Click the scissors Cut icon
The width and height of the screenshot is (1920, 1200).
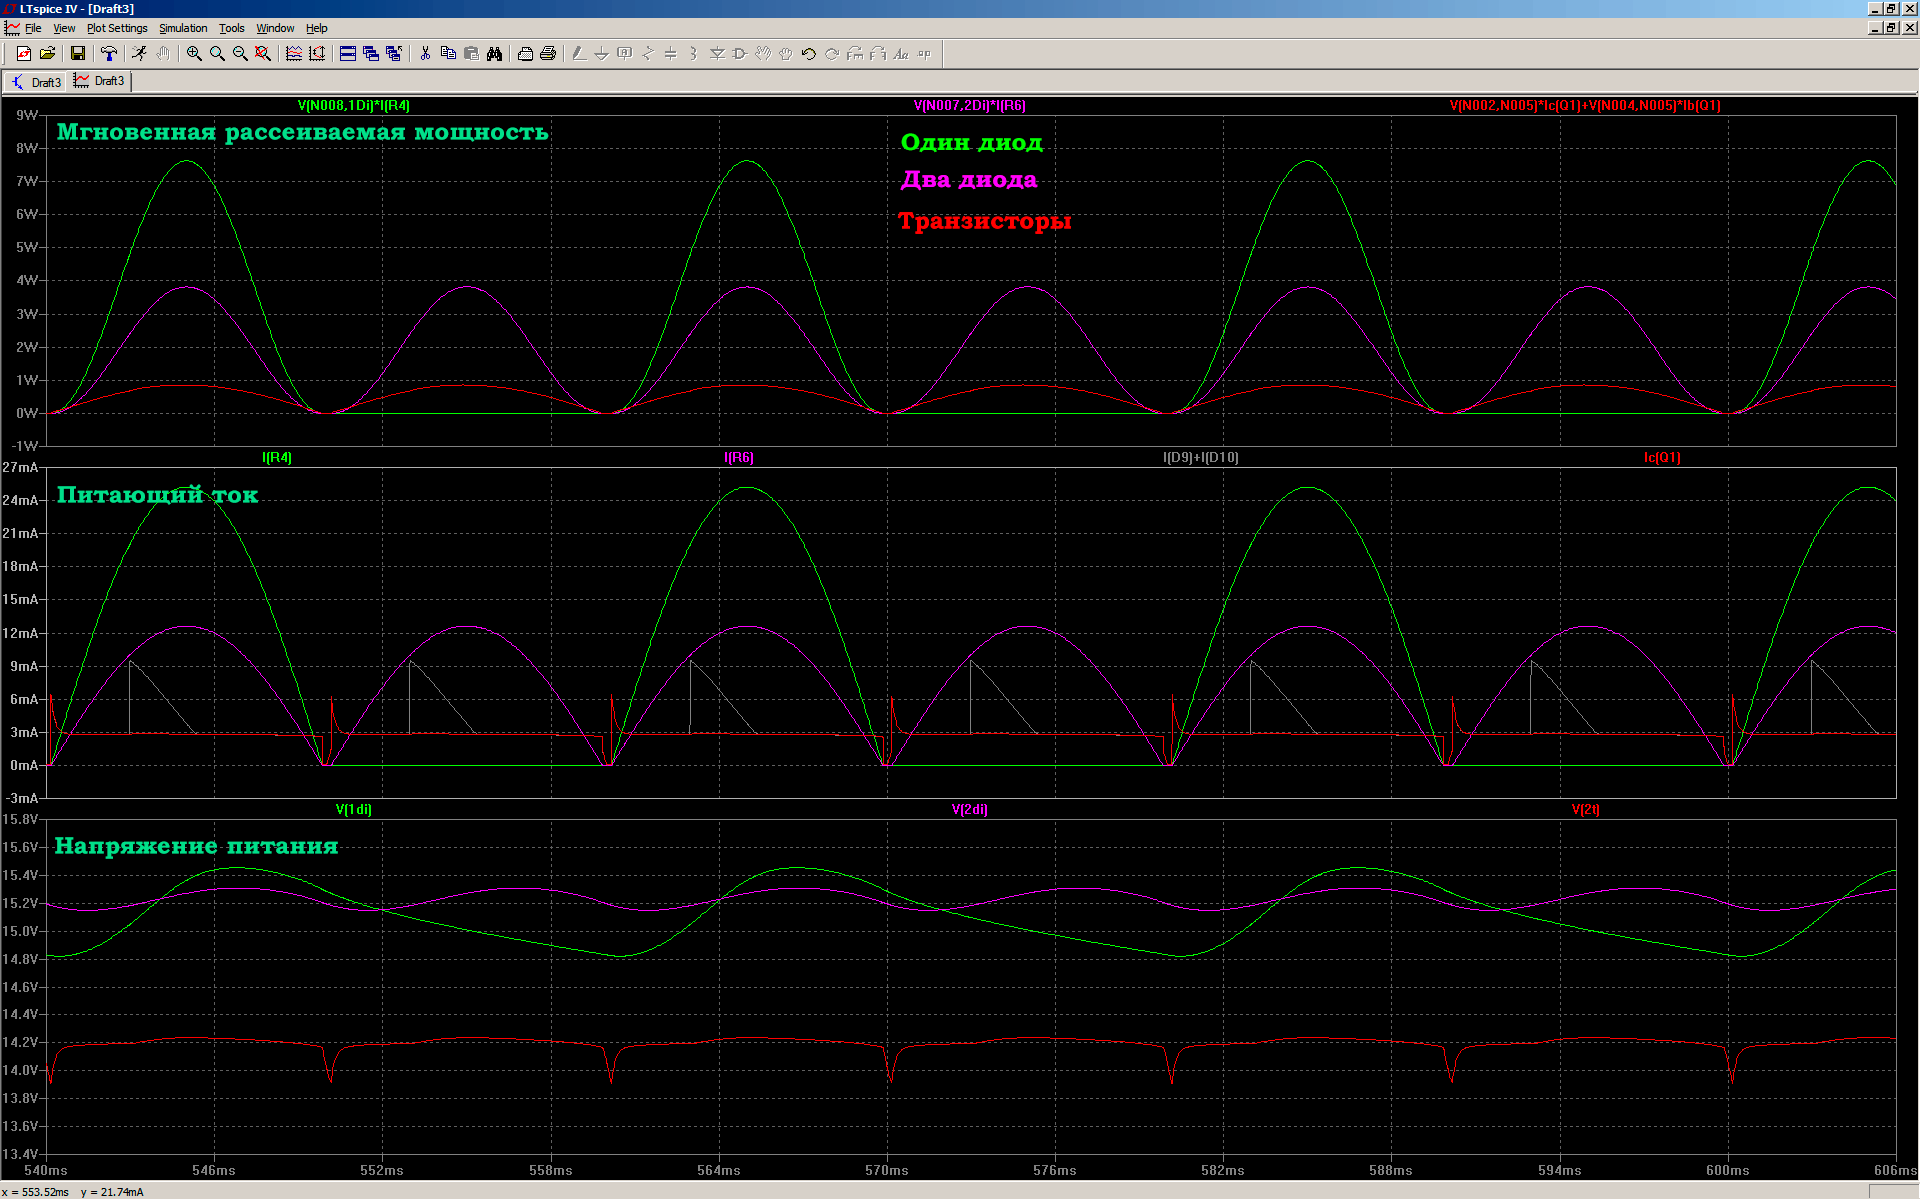pos(425,54)
